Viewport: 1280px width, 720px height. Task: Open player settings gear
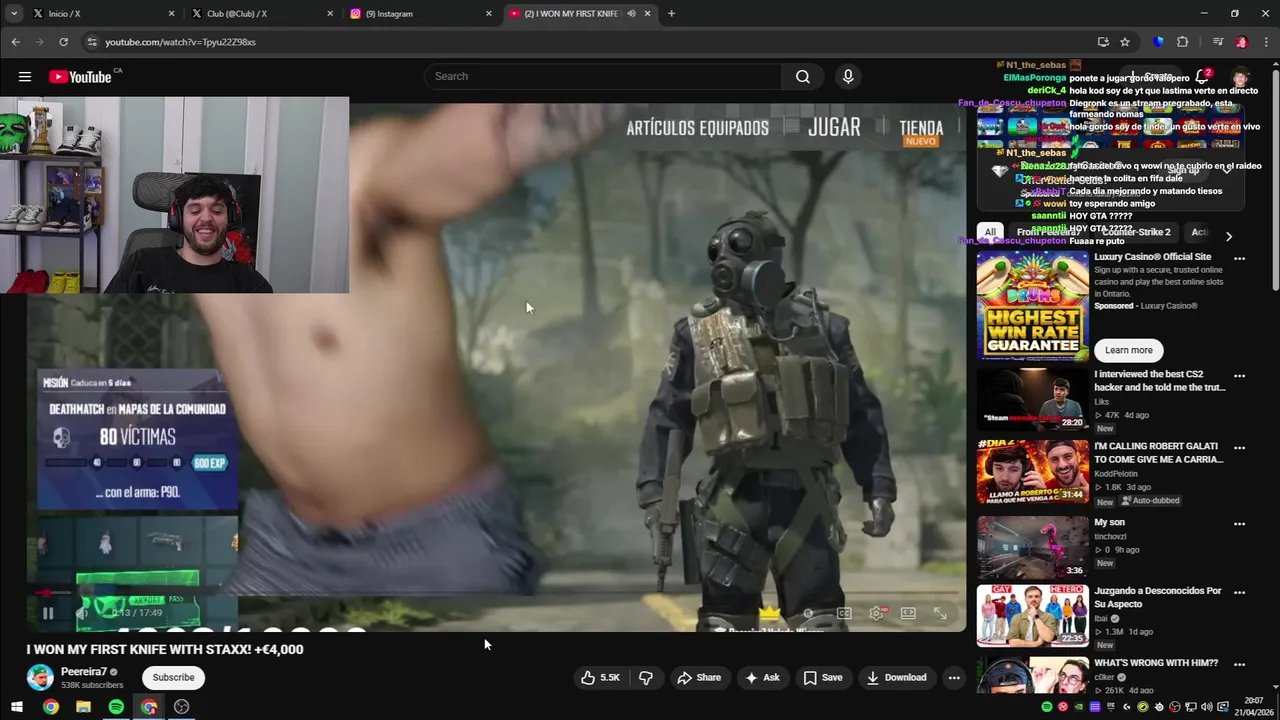(x=876, y=613)
